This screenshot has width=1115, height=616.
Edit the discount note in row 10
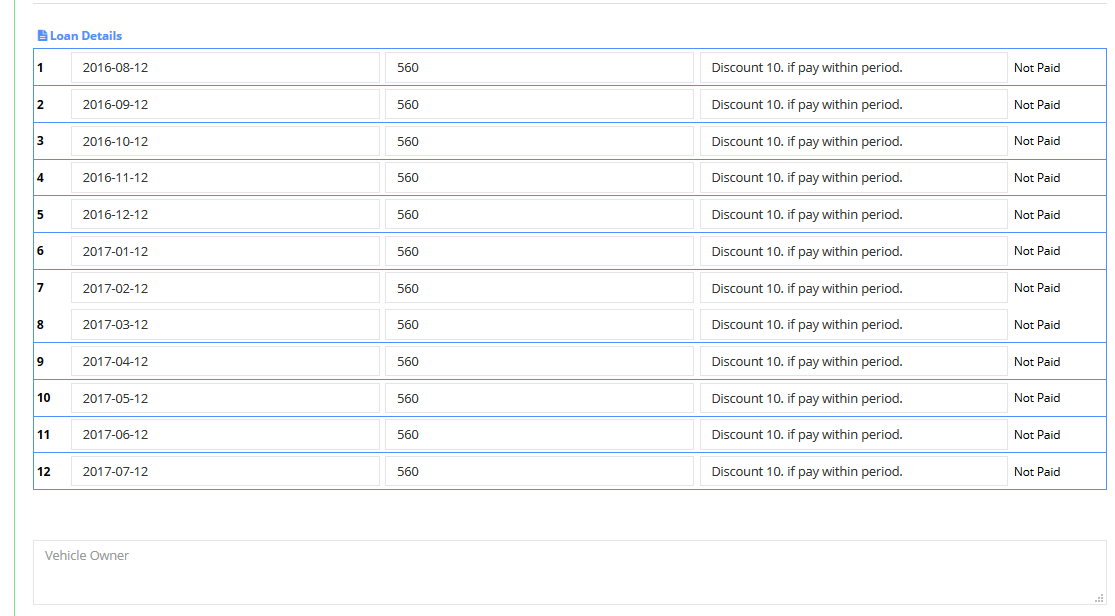coord(854,398)
